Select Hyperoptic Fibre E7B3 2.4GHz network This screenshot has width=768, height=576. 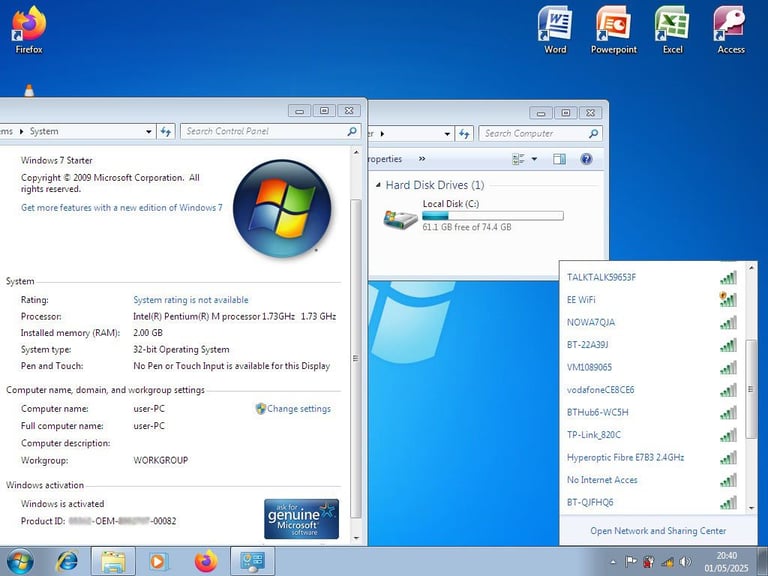point(651,457)
